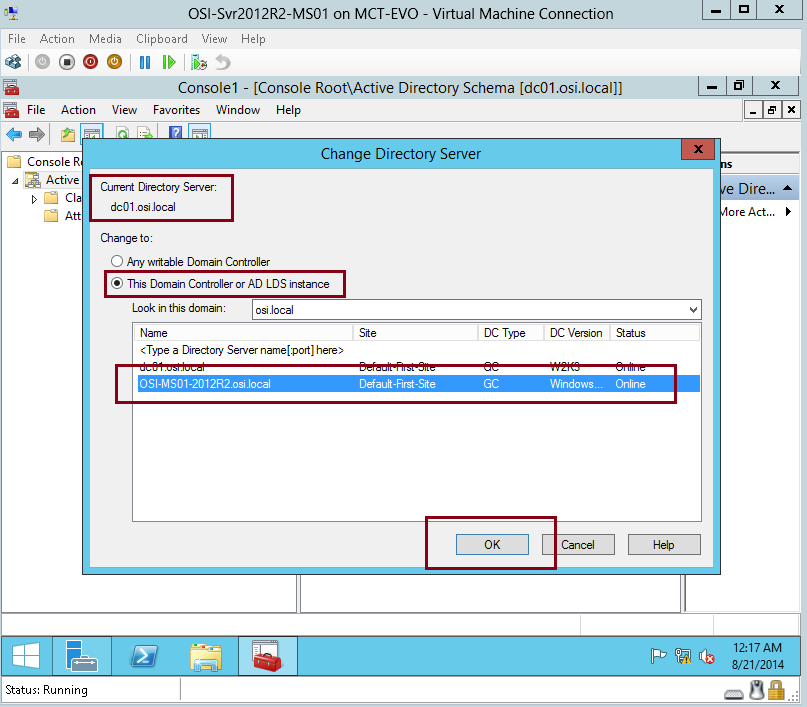The width and height of the screenshot is (807, 707).
Task: Click the lock icon in VM status bar
Action: coord(776,690)
